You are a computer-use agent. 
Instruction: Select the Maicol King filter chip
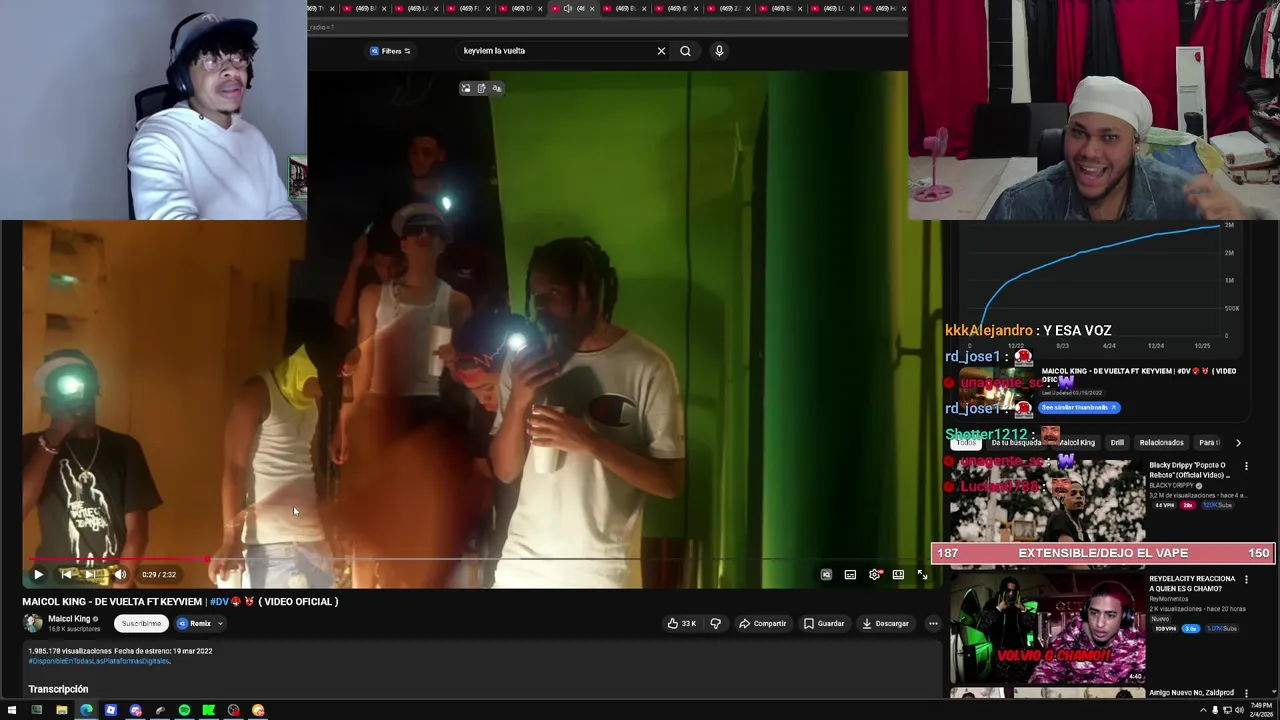(1076, 442)
